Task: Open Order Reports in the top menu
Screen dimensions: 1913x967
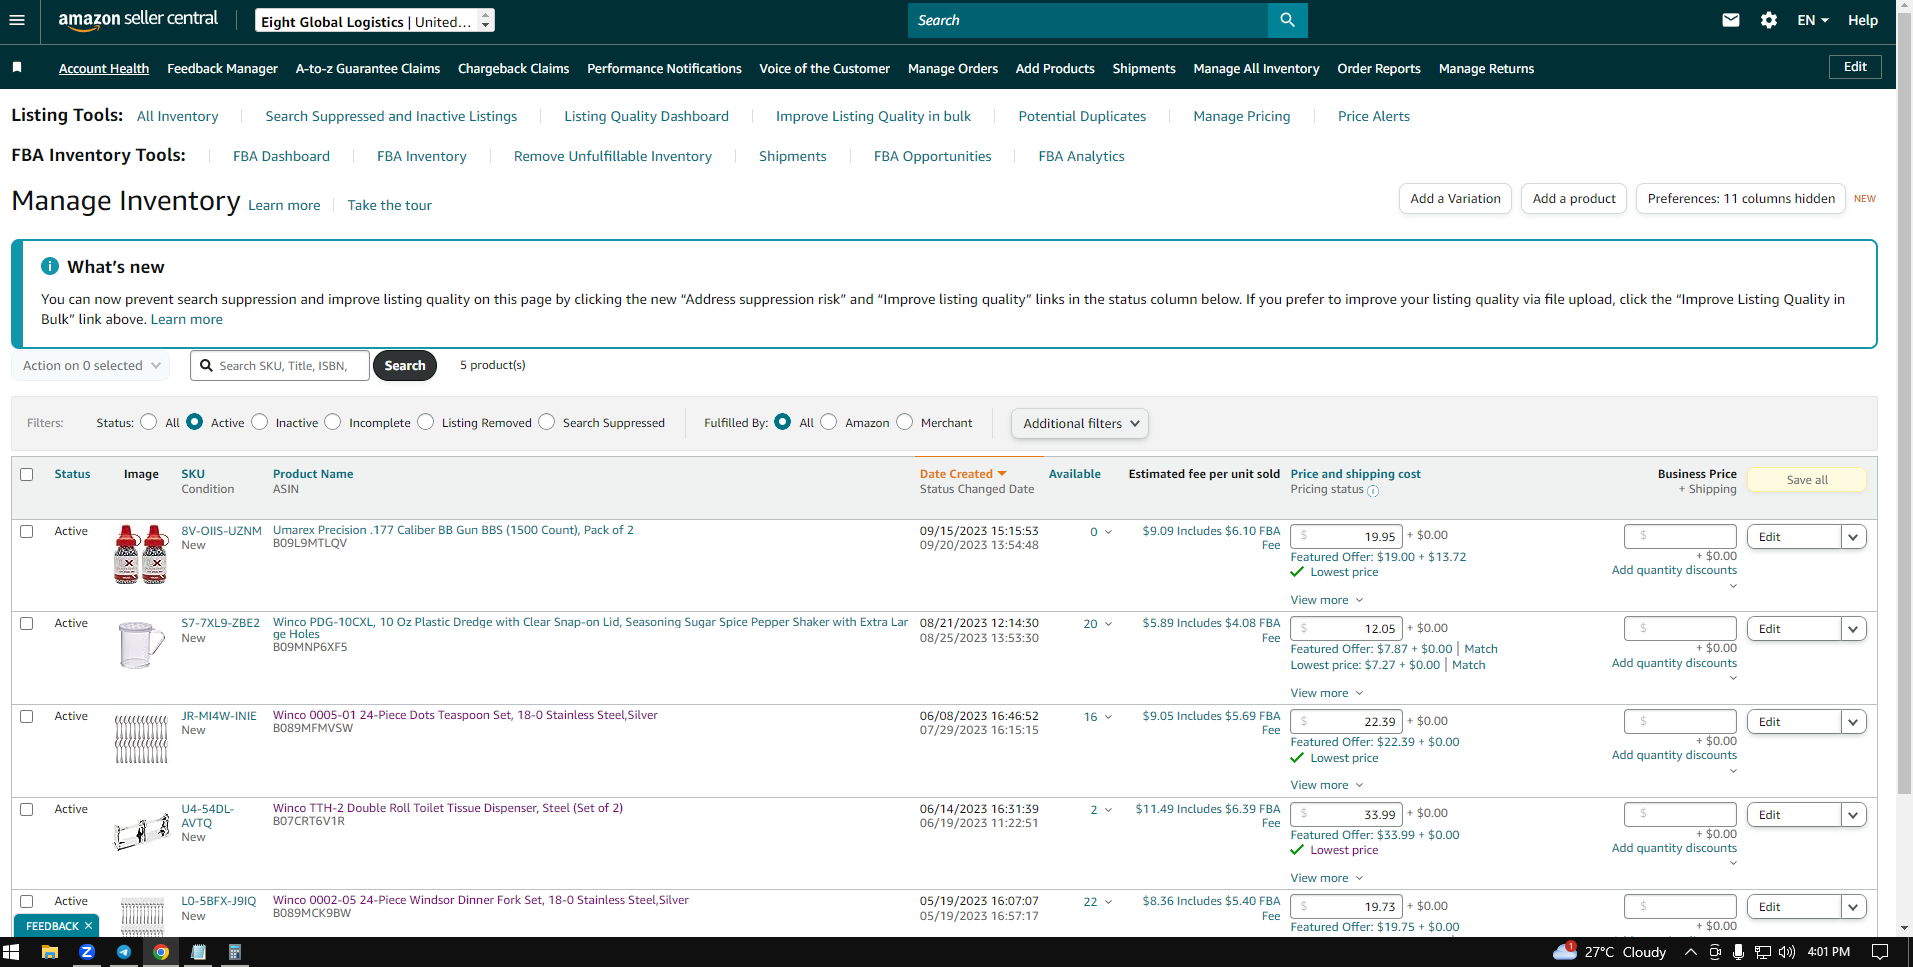Action: (x=1379, y=68)
